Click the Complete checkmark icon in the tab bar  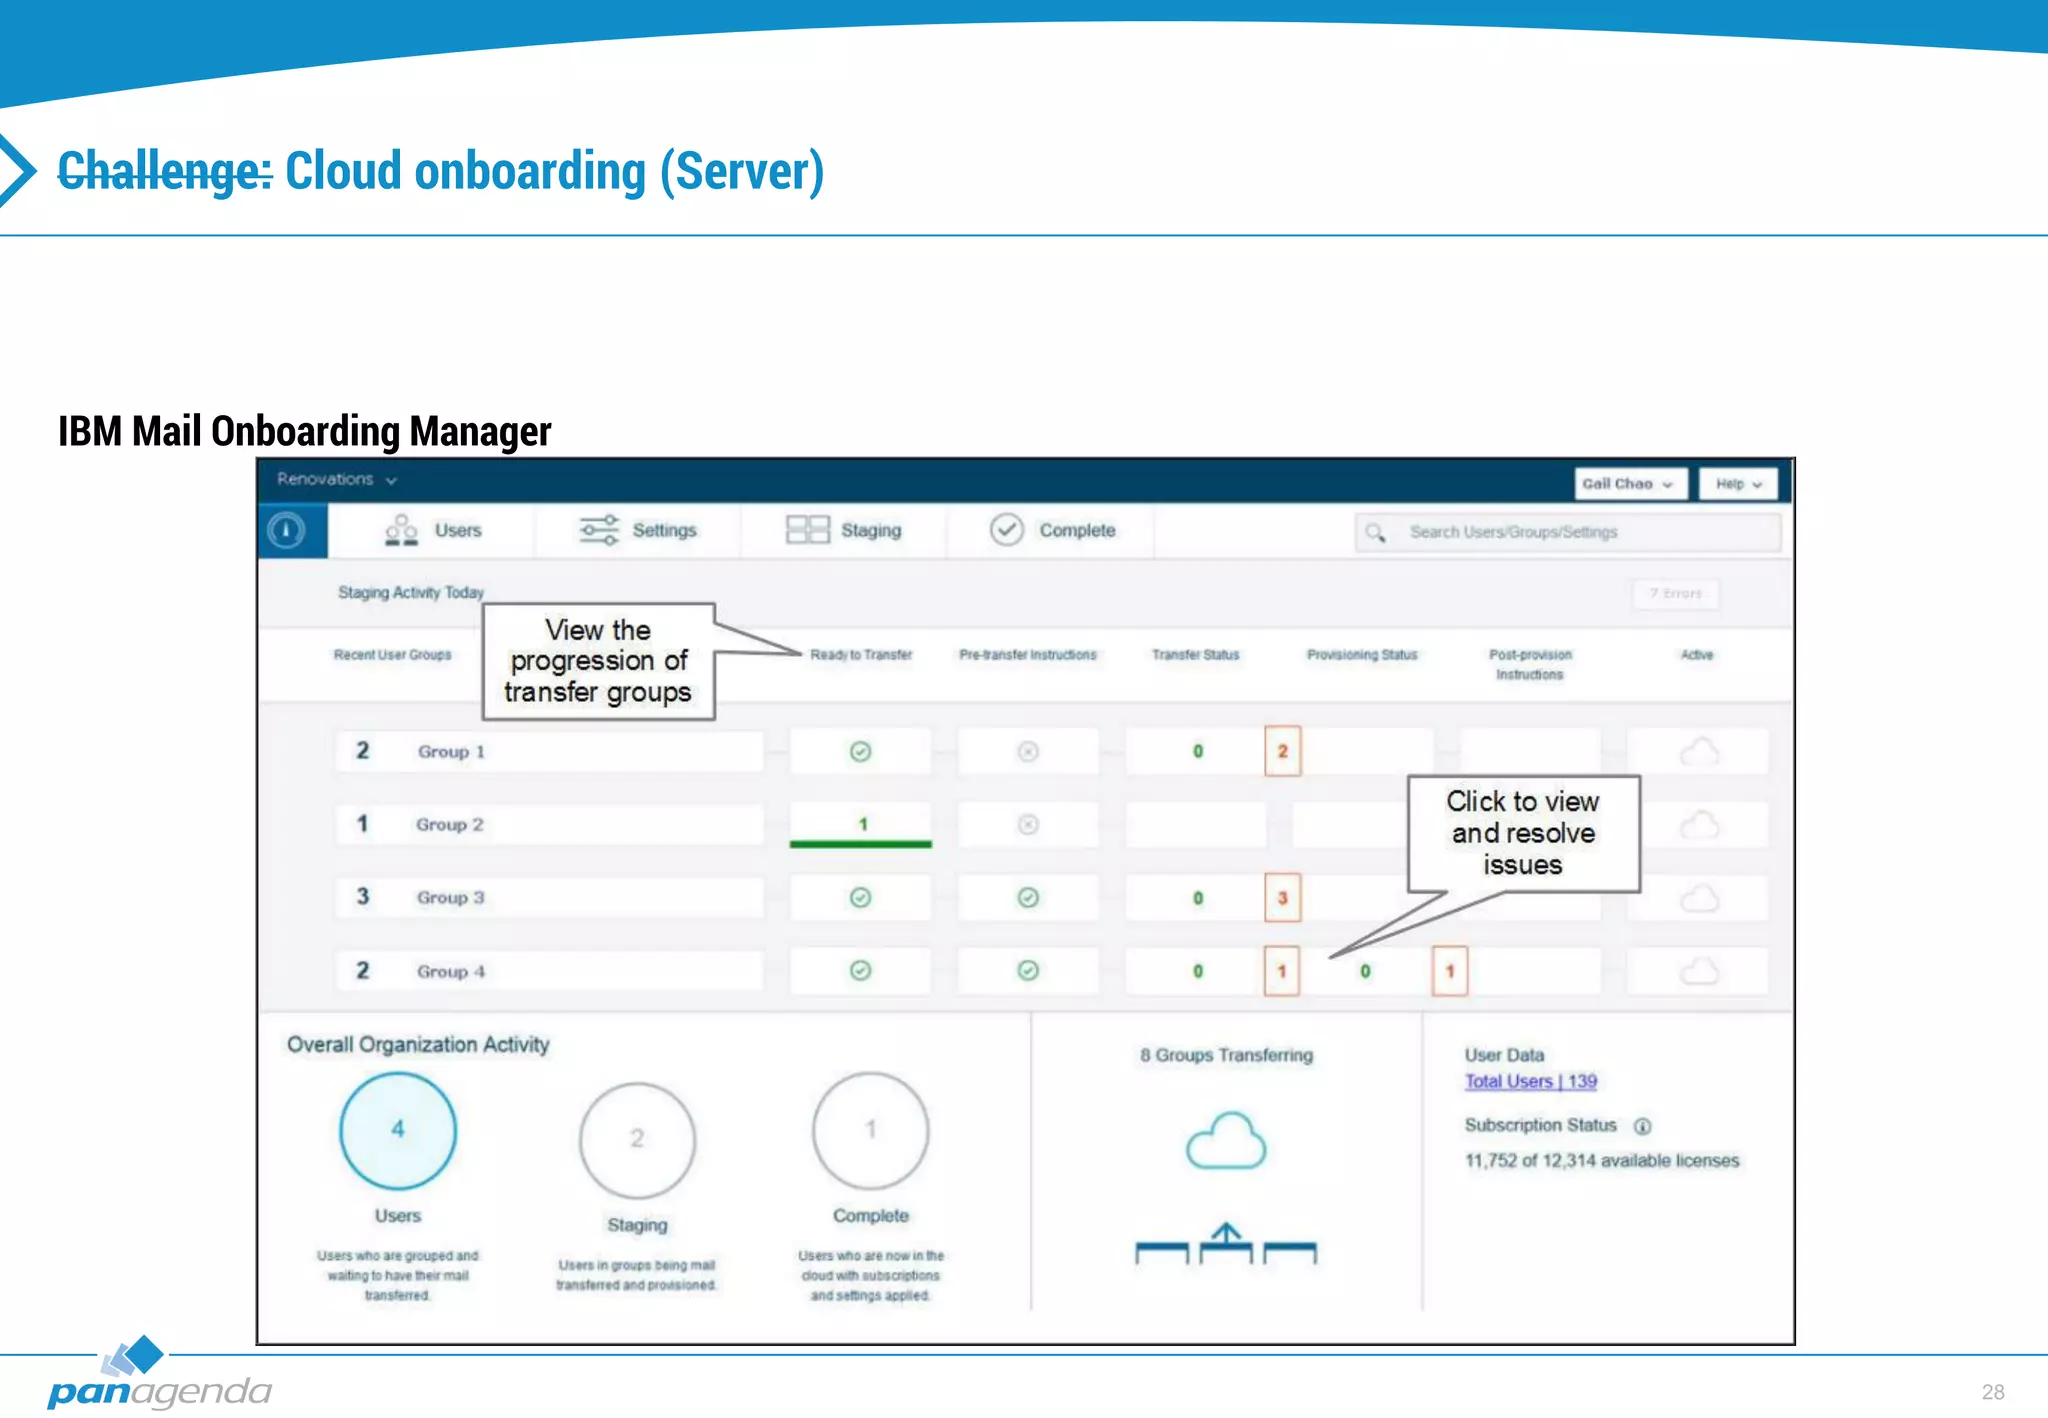(x=1007, y=530)
